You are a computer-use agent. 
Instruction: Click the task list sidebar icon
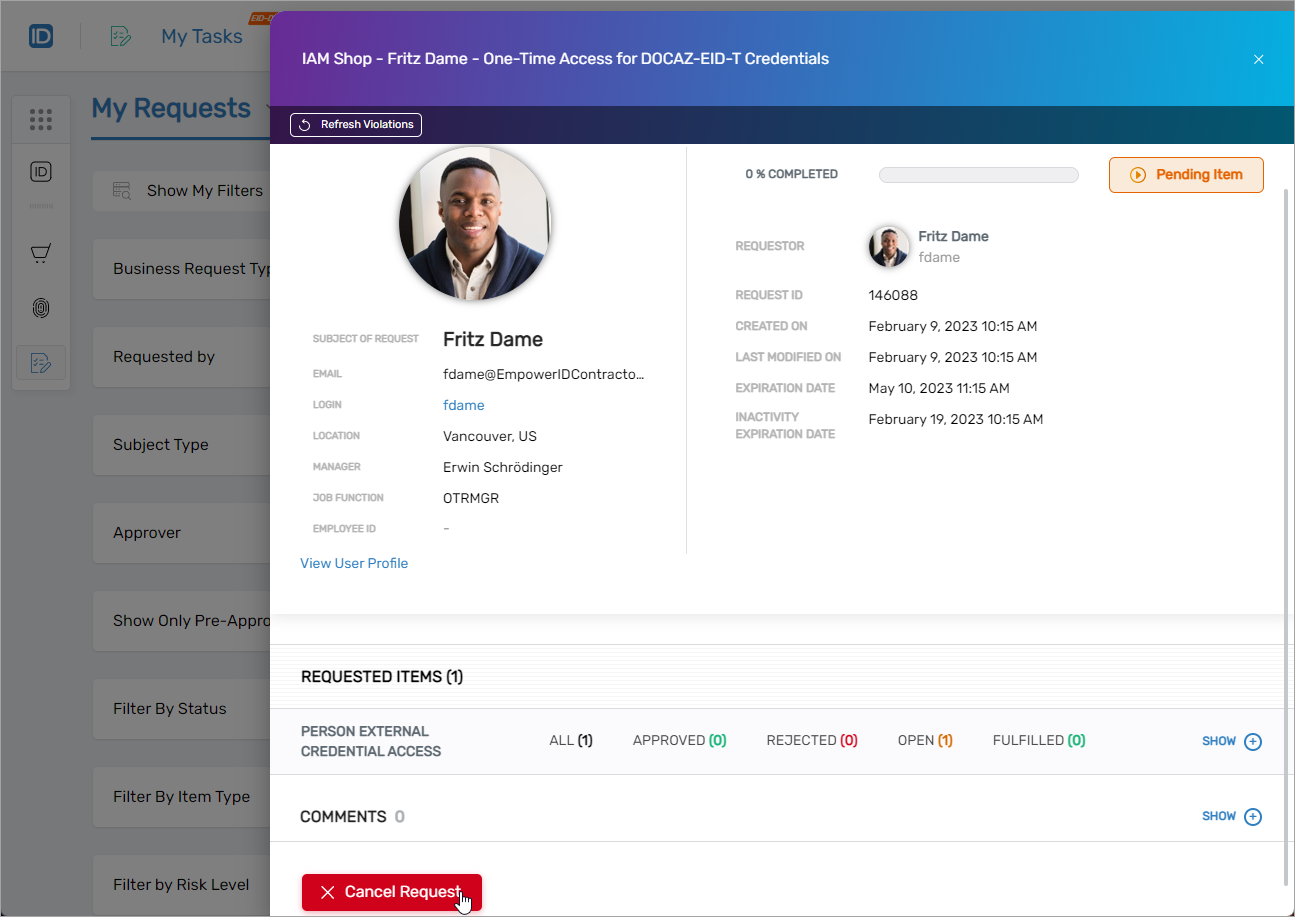[41, 362]
